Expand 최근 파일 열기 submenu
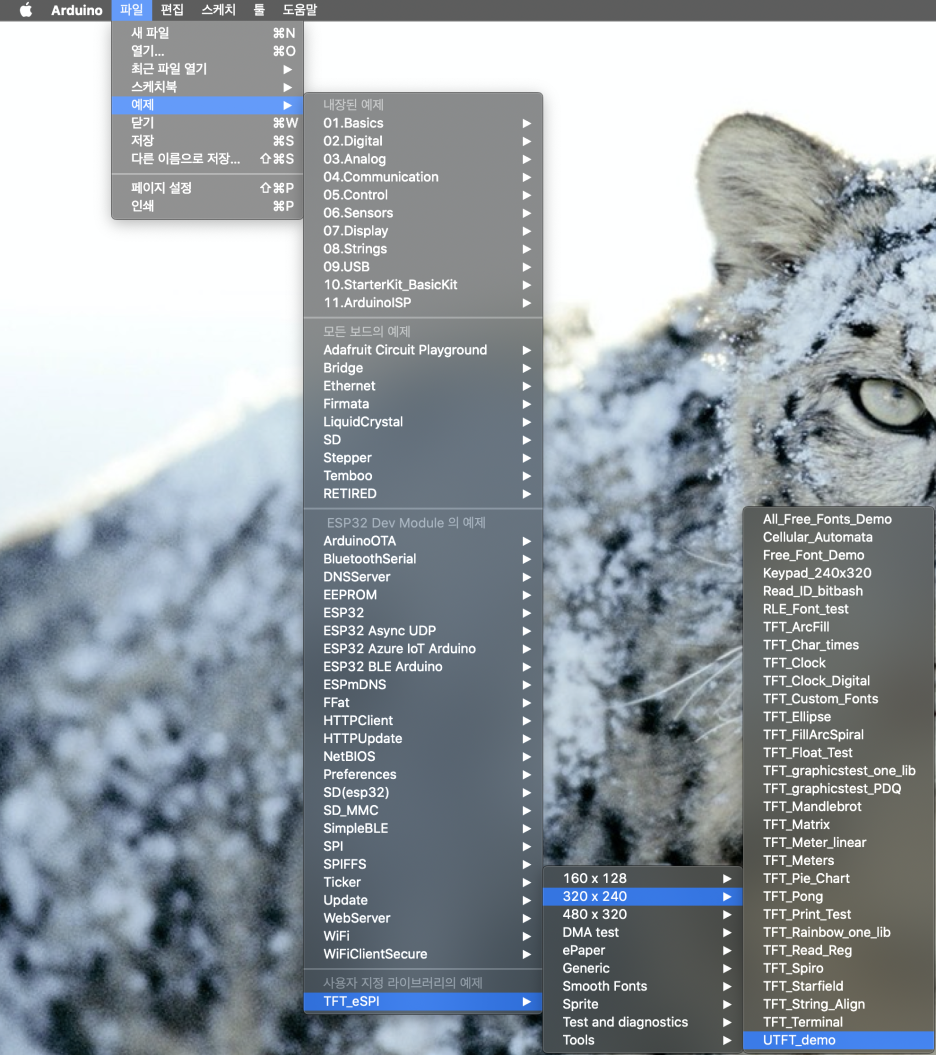936x1055 pixels. (207, 69)
